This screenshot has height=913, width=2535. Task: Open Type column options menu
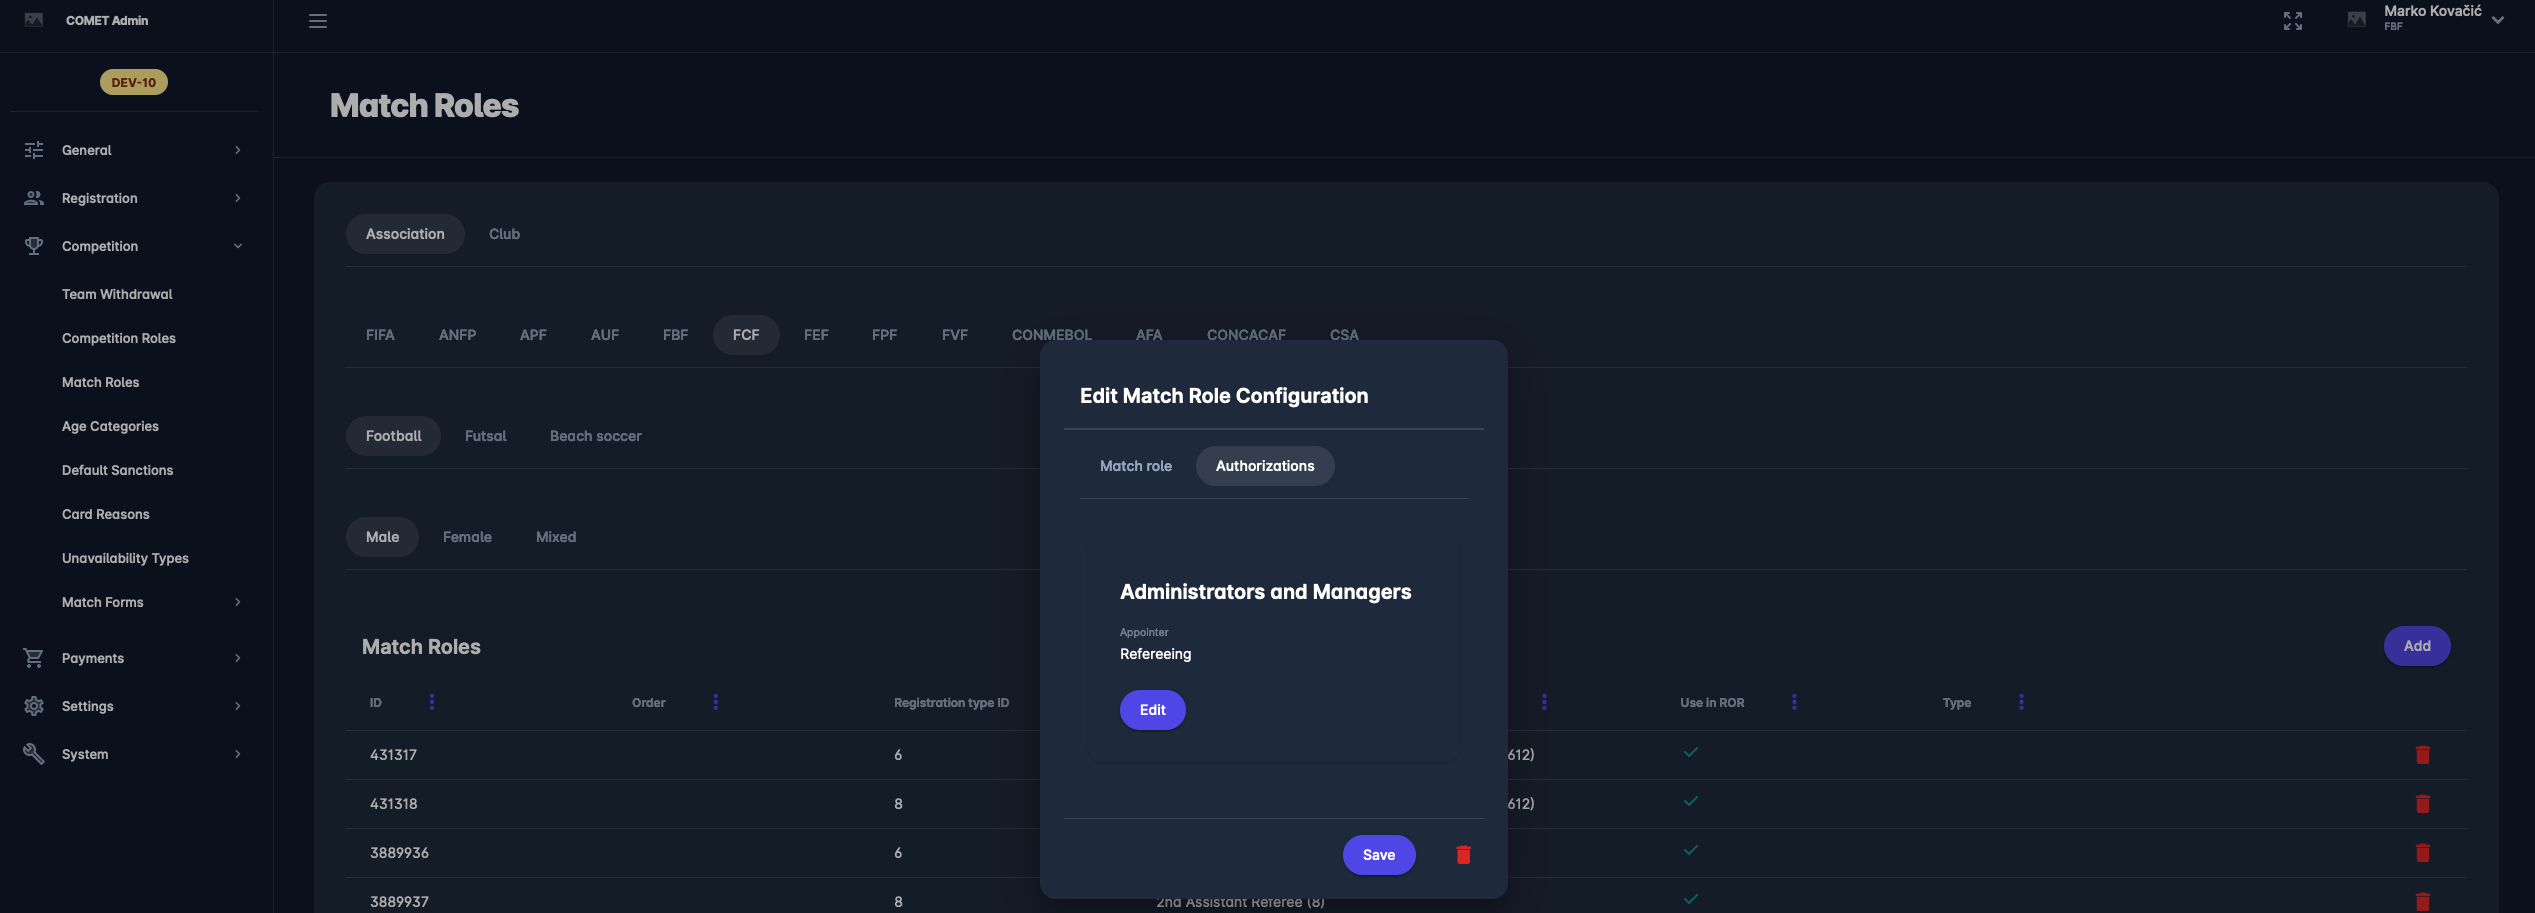click(x=2021, y=702)
